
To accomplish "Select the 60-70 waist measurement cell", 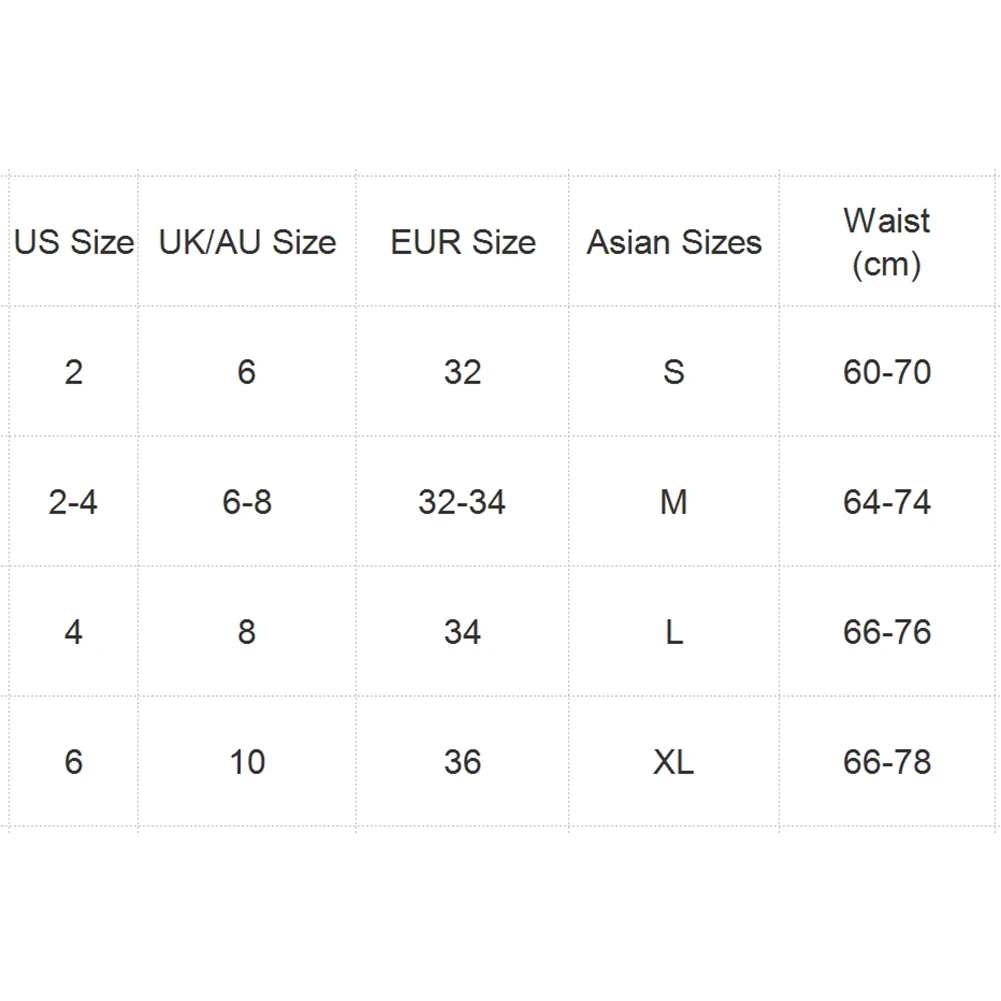I will 886,372.
